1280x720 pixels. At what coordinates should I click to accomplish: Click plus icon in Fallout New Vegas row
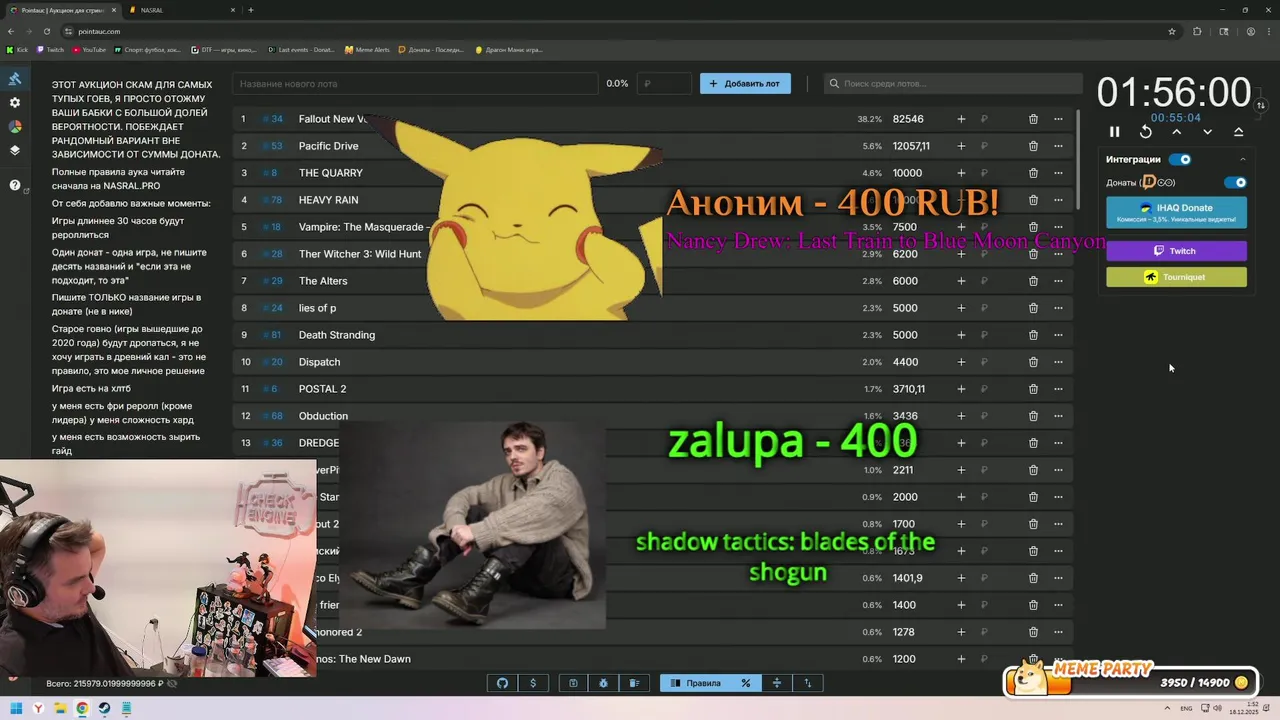tap(961, 119)
